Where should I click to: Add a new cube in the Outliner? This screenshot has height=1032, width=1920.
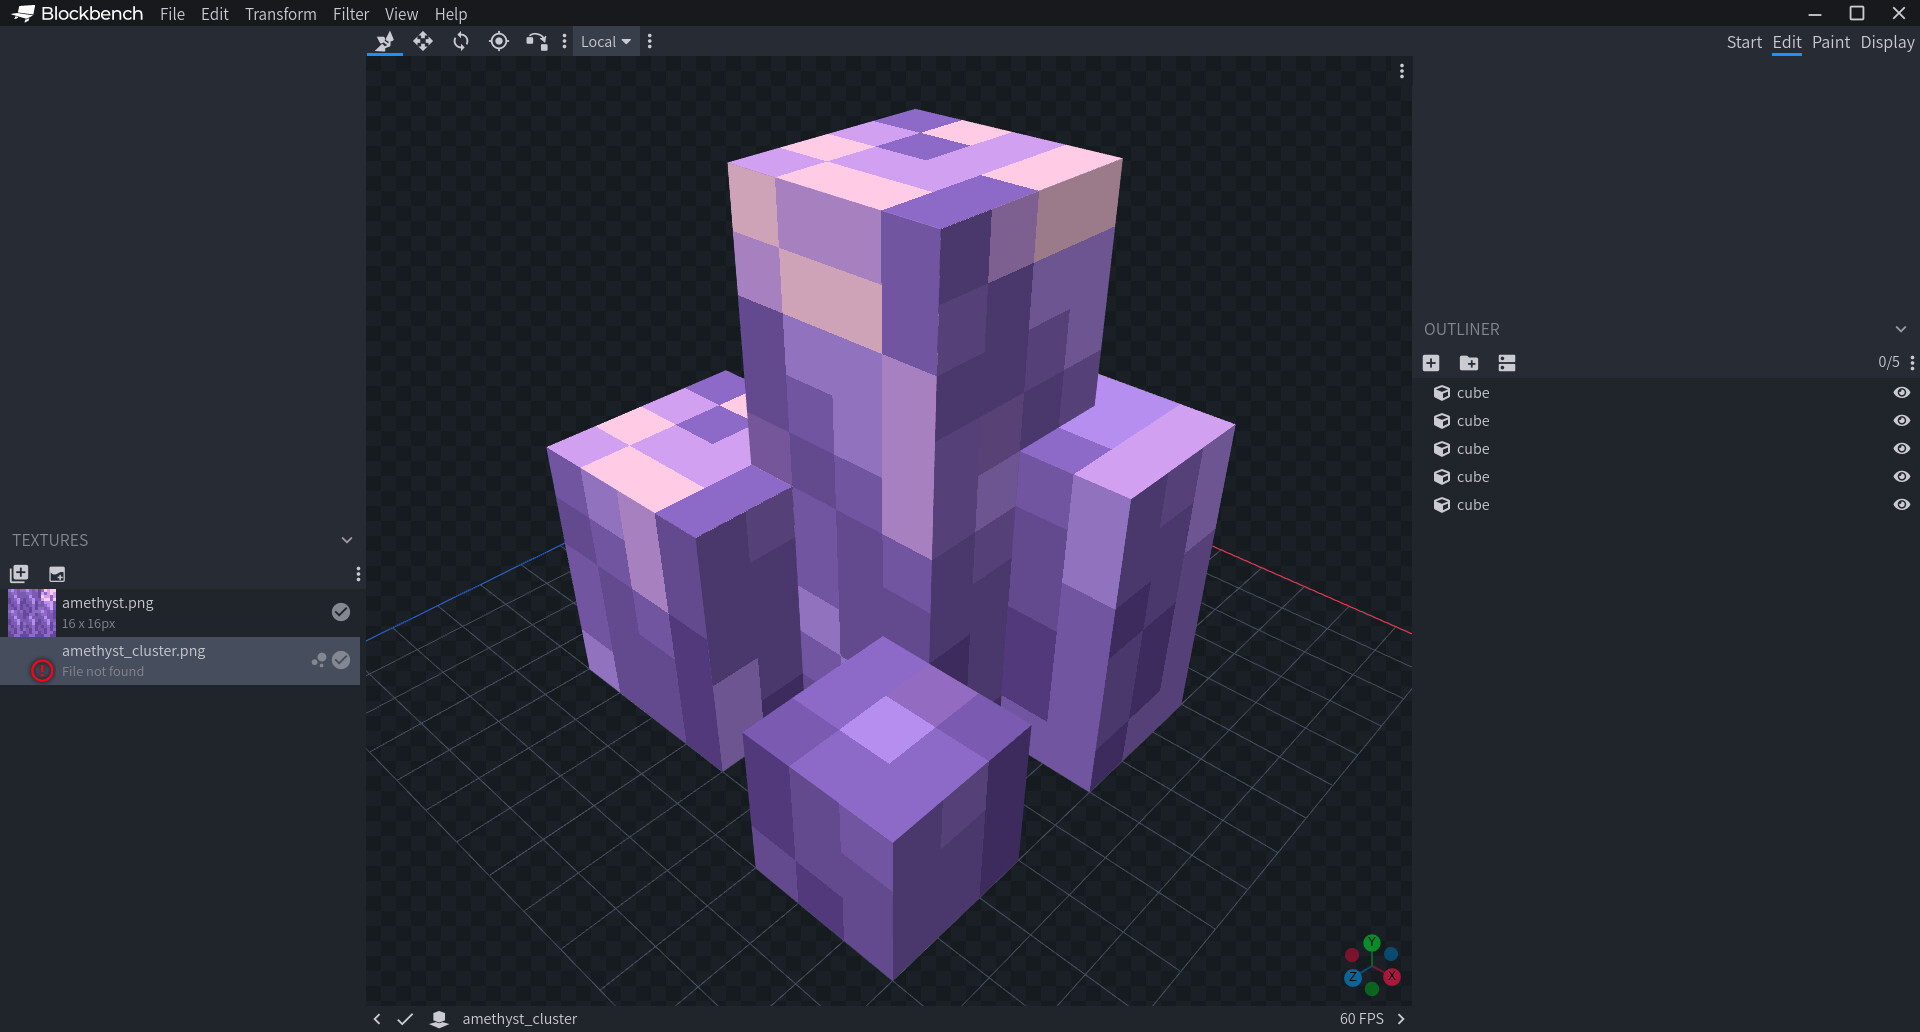pyautogui.click(x=1431, y=363)
